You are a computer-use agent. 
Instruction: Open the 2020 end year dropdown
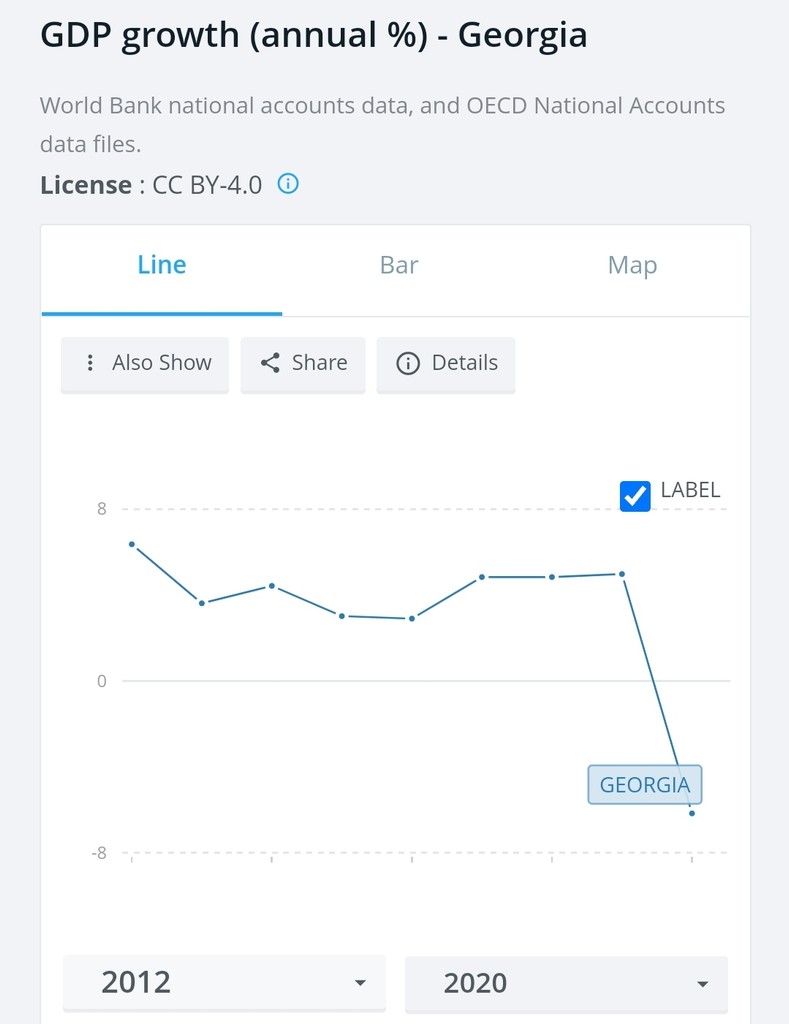566,983
